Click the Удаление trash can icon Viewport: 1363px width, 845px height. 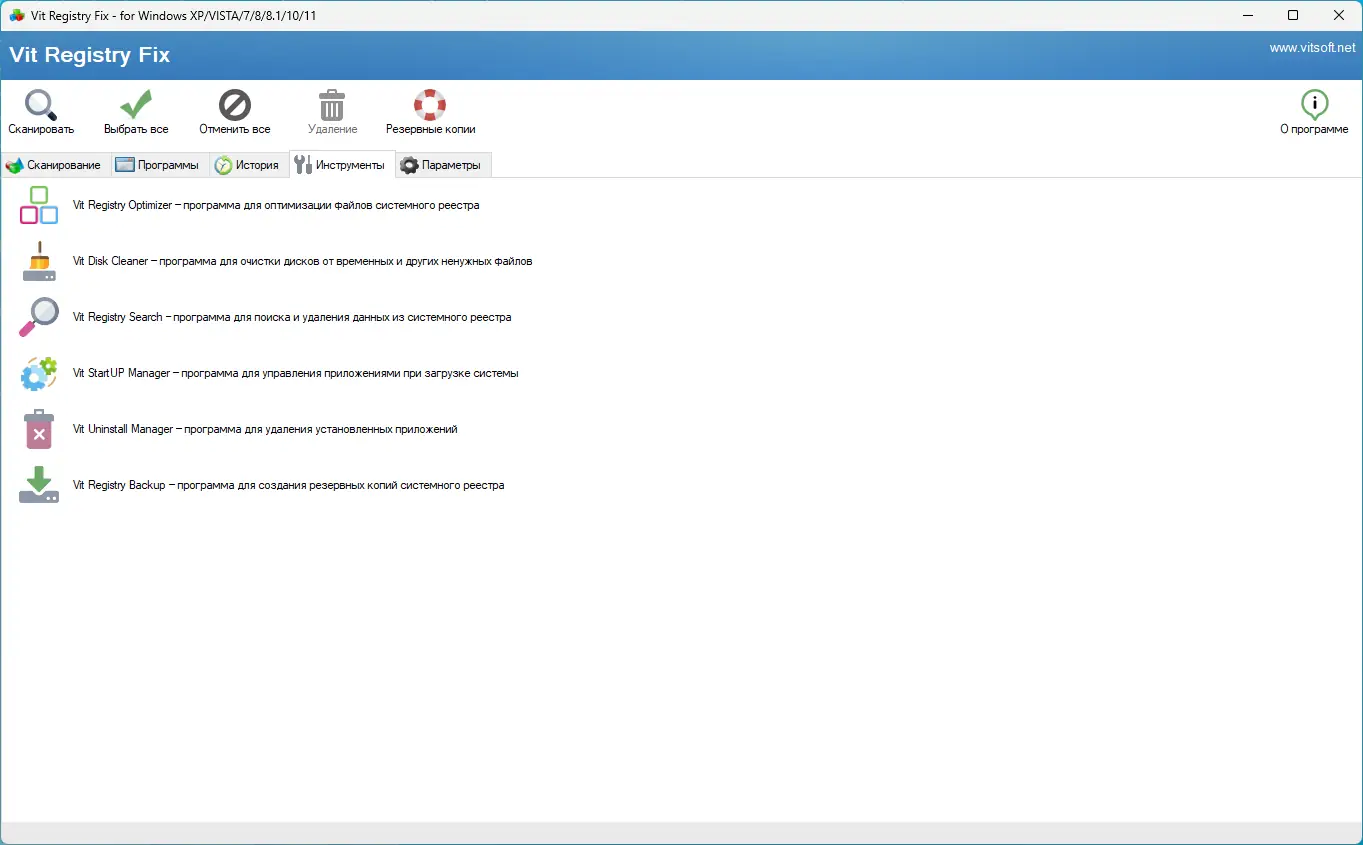(332, 105)
